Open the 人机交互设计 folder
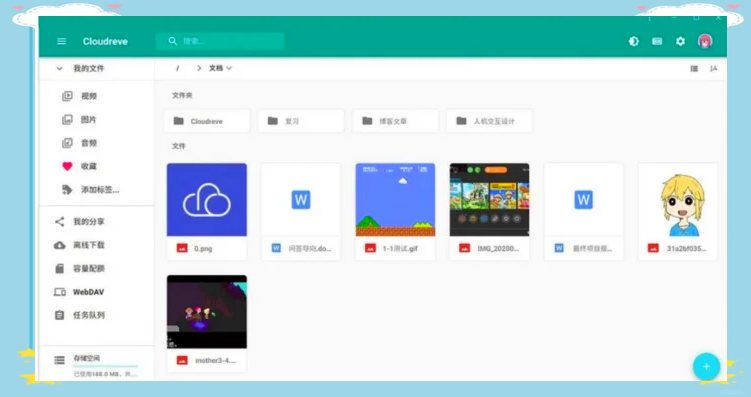The height and width of the screenshot is (397, 751). (489, 121)
